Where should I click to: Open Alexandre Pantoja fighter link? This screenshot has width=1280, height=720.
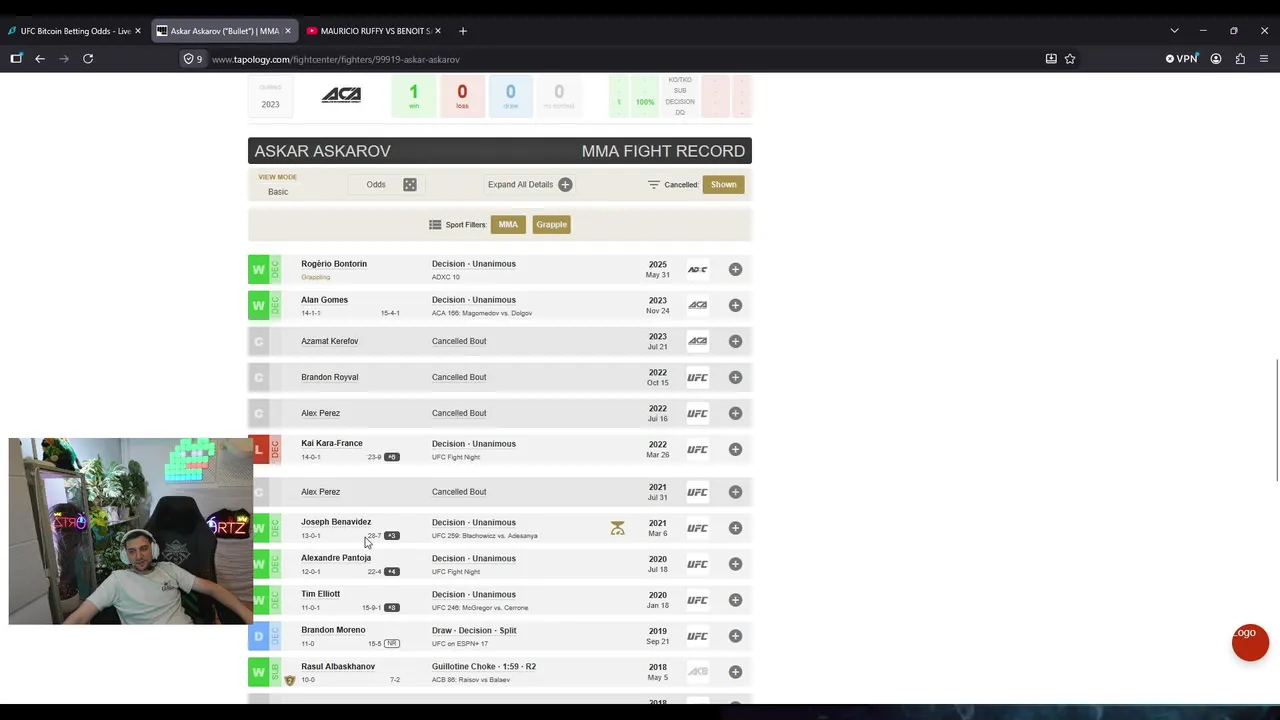[x=336, y=558]
